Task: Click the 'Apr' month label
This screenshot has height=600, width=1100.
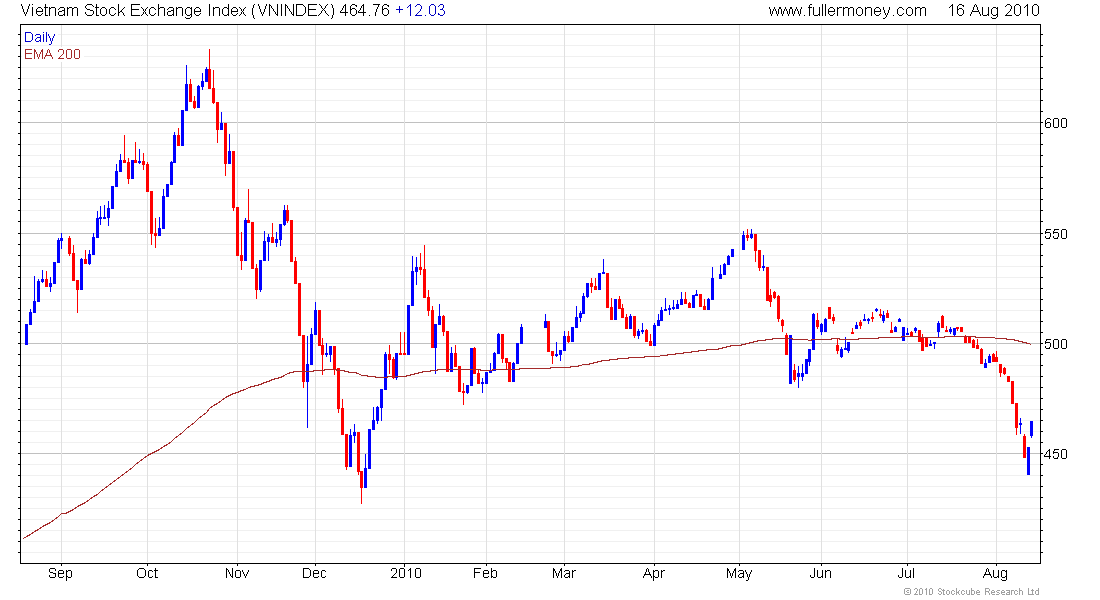Action: tap(654, 574)
